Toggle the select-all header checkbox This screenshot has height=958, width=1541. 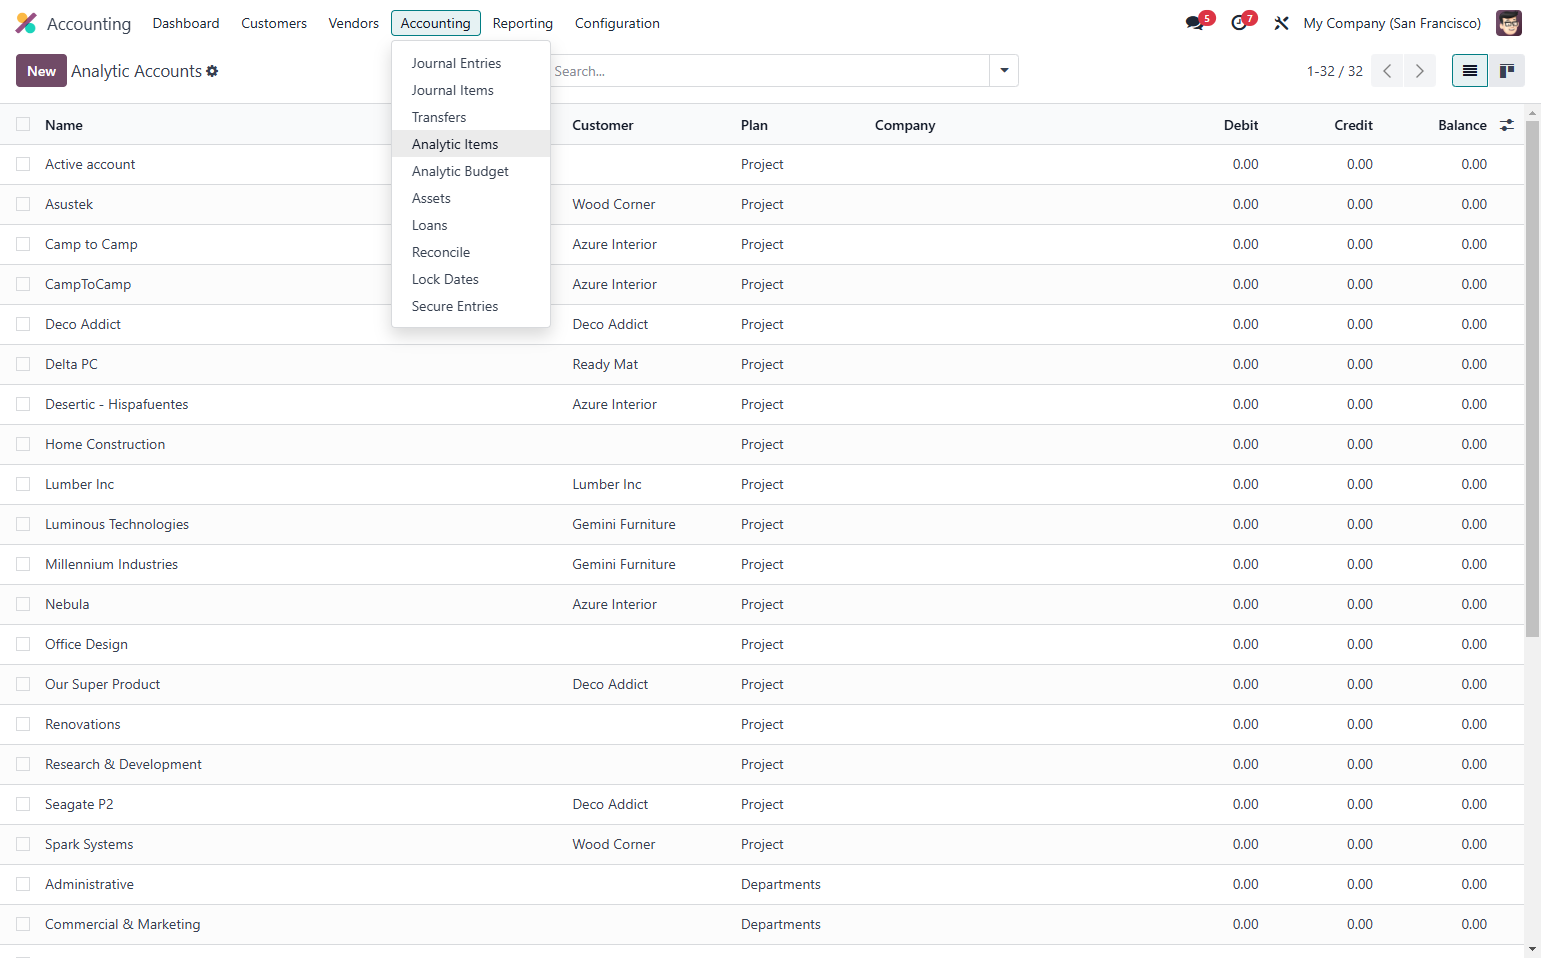click(x=23, y=124)
